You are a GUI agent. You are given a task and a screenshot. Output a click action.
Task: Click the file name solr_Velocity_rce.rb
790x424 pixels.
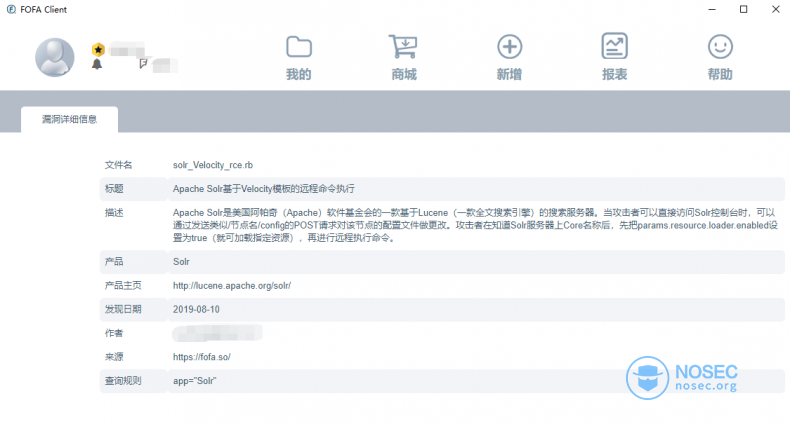click(x=213, y=165)
